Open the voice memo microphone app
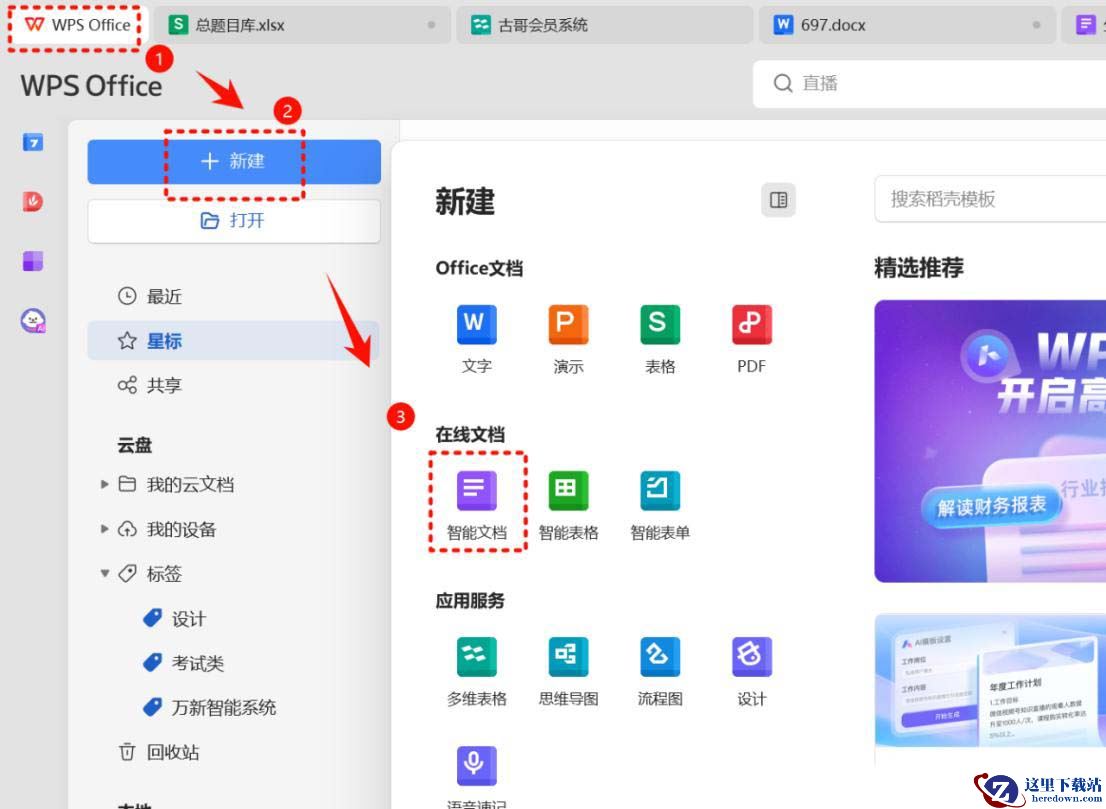Viewport: 1106px width, 809px height. click(477, 766)
